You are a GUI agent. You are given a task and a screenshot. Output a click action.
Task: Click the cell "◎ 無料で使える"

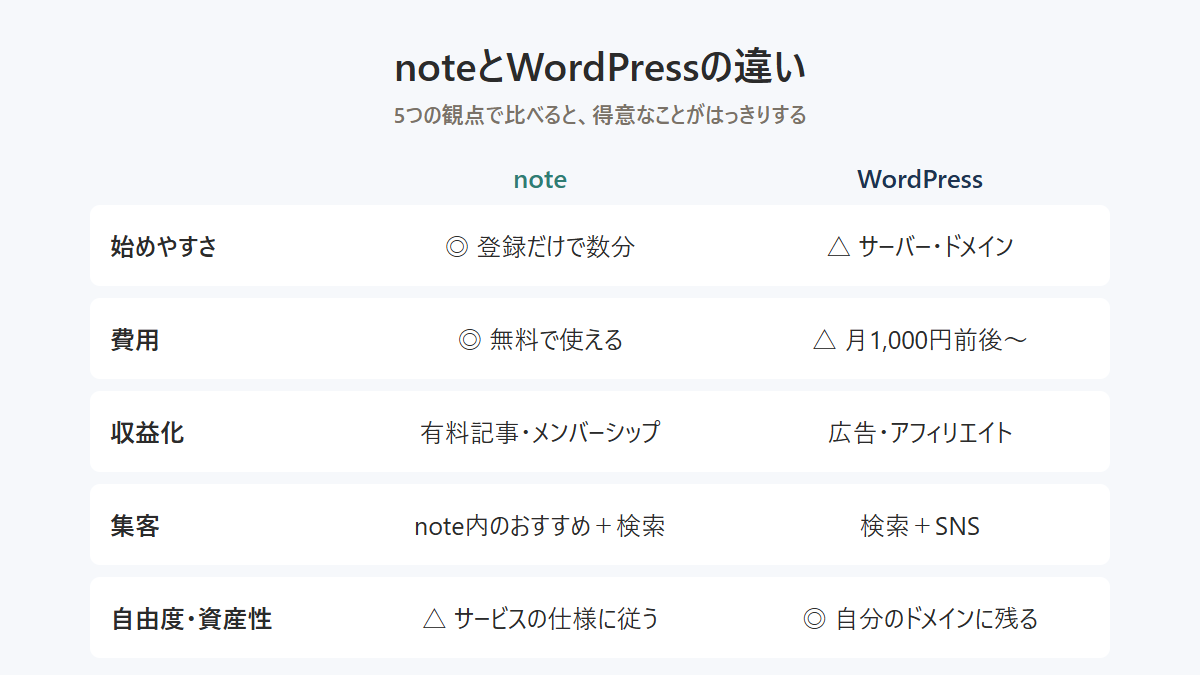[540, 339]
